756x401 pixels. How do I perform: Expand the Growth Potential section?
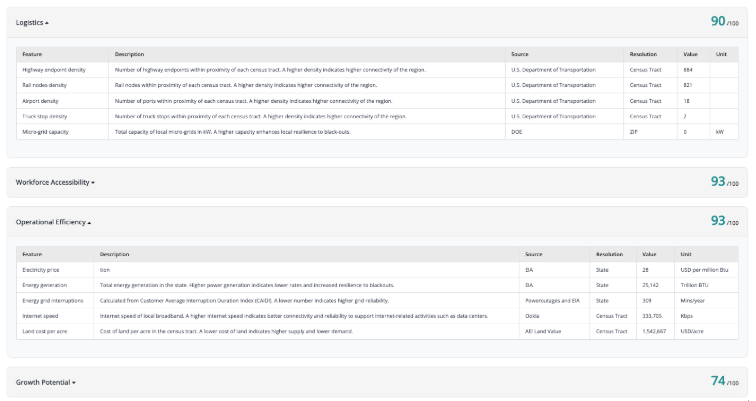[x=46, y=382]
